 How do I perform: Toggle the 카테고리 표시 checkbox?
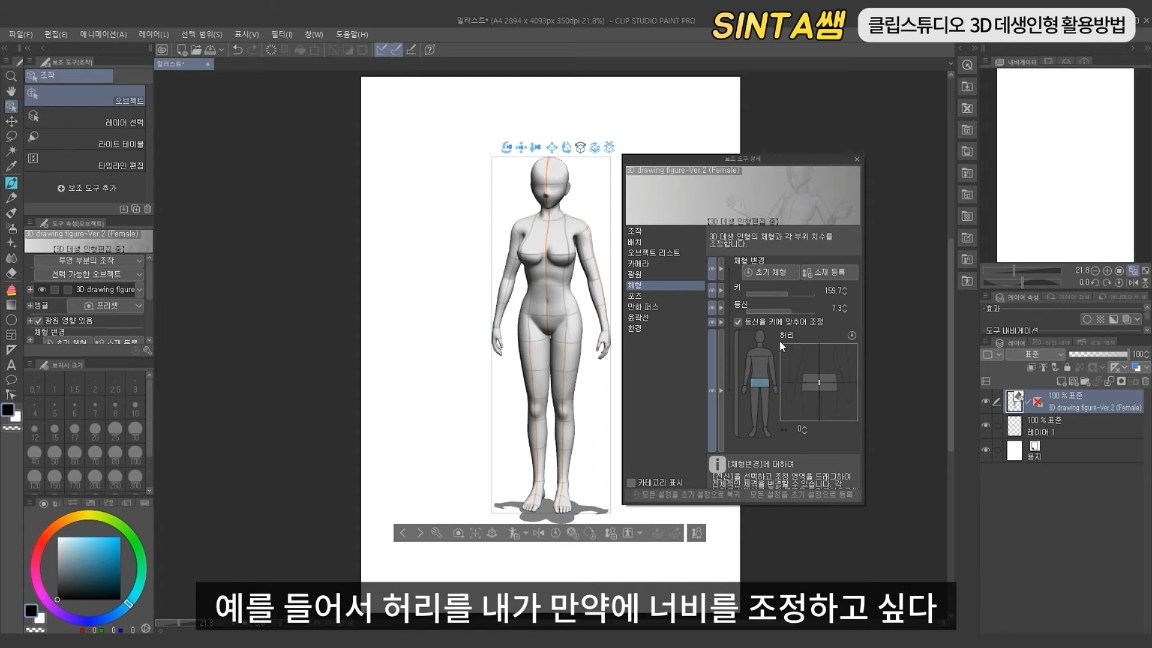(x=631, y=483)
